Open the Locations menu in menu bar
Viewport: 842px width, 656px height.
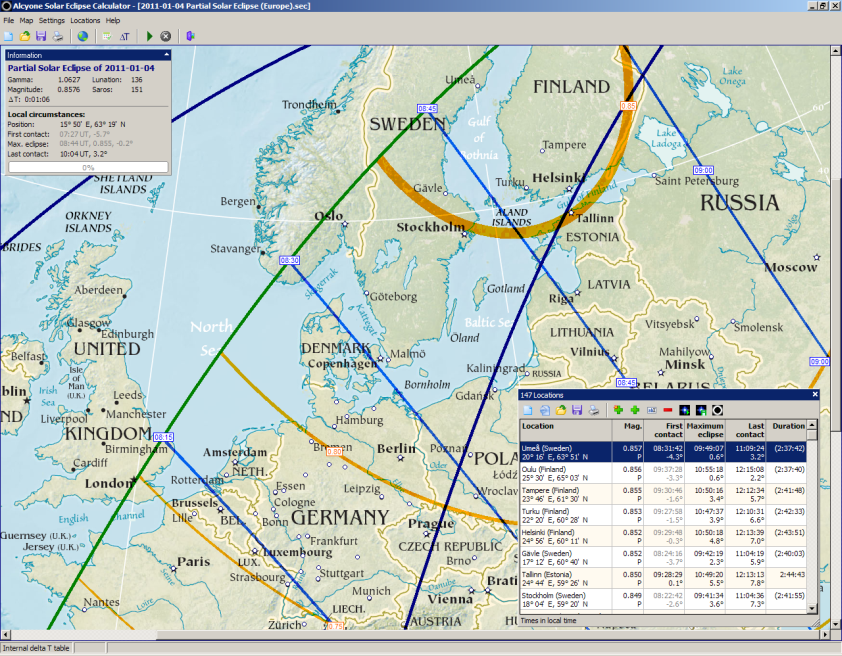coord(85,20)
